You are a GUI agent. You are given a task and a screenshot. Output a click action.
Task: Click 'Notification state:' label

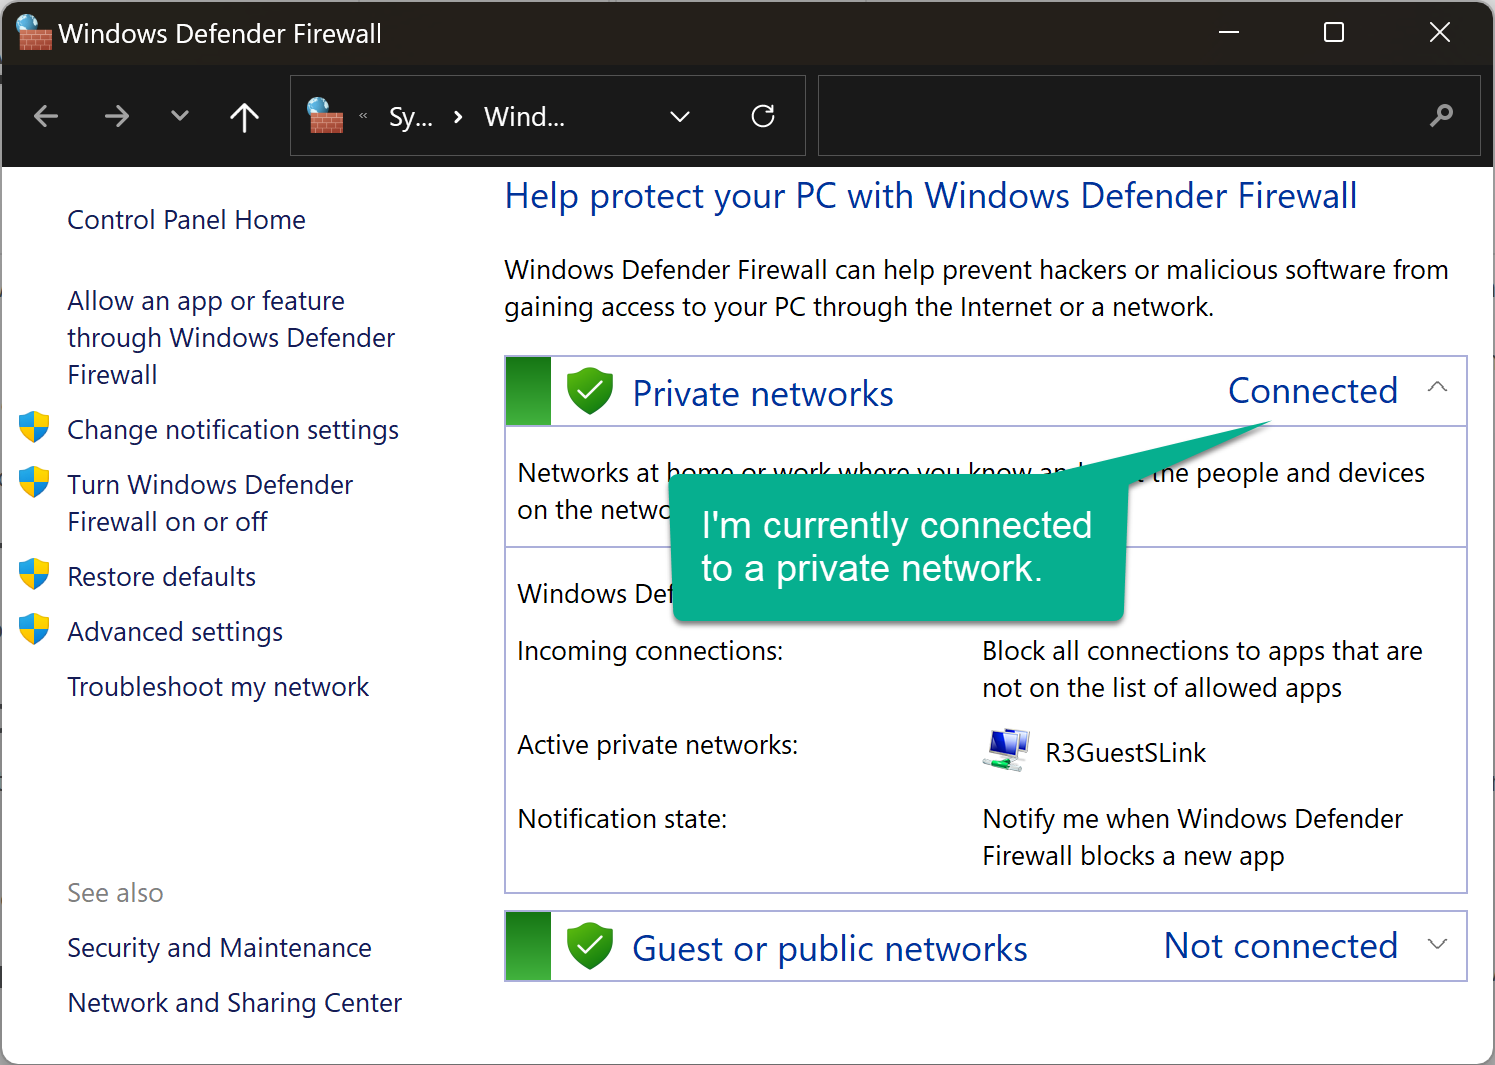[622, 819]
